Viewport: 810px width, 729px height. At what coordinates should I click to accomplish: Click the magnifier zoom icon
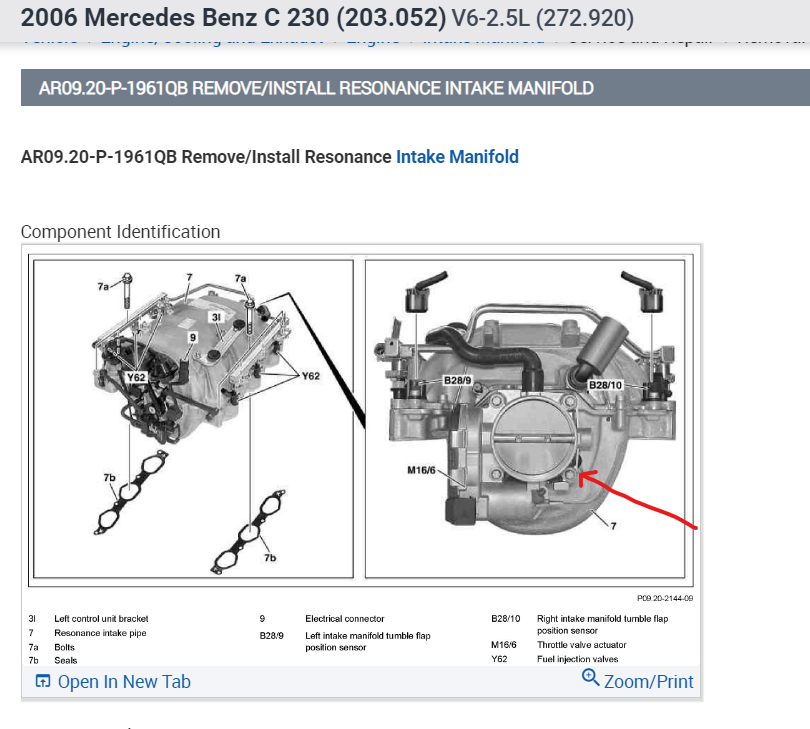click(590, 677)
